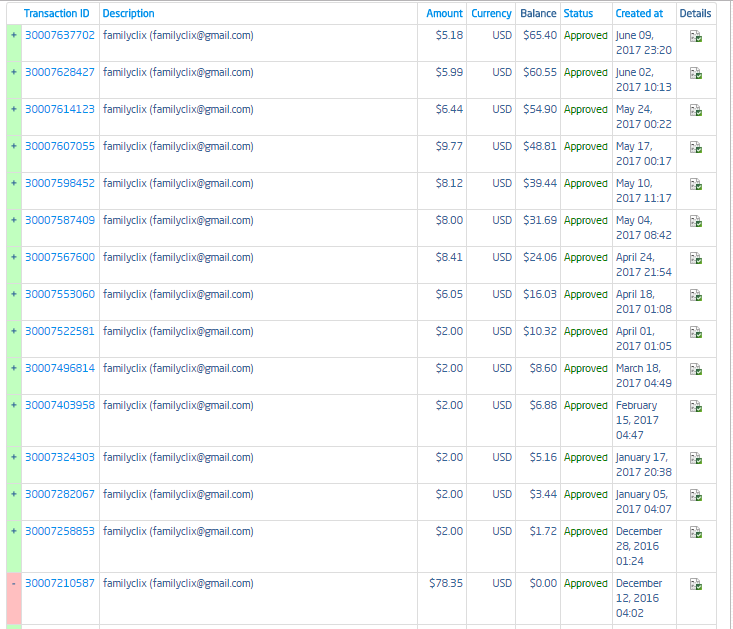
Task: Open details icon for transaction 30007282067
Action: coord(696,495)
